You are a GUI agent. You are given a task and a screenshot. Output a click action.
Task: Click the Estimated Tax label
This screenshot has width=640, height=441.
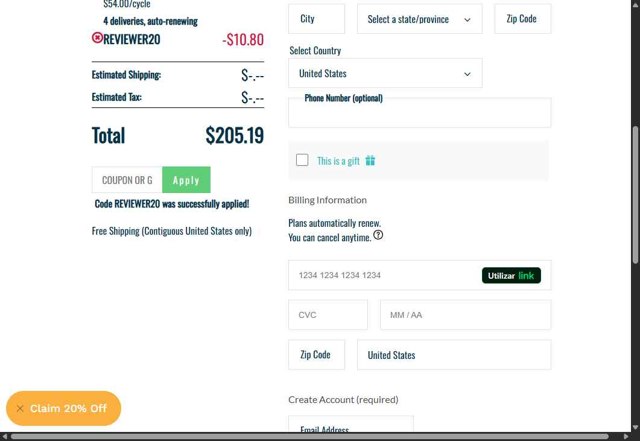pos(117,97)
